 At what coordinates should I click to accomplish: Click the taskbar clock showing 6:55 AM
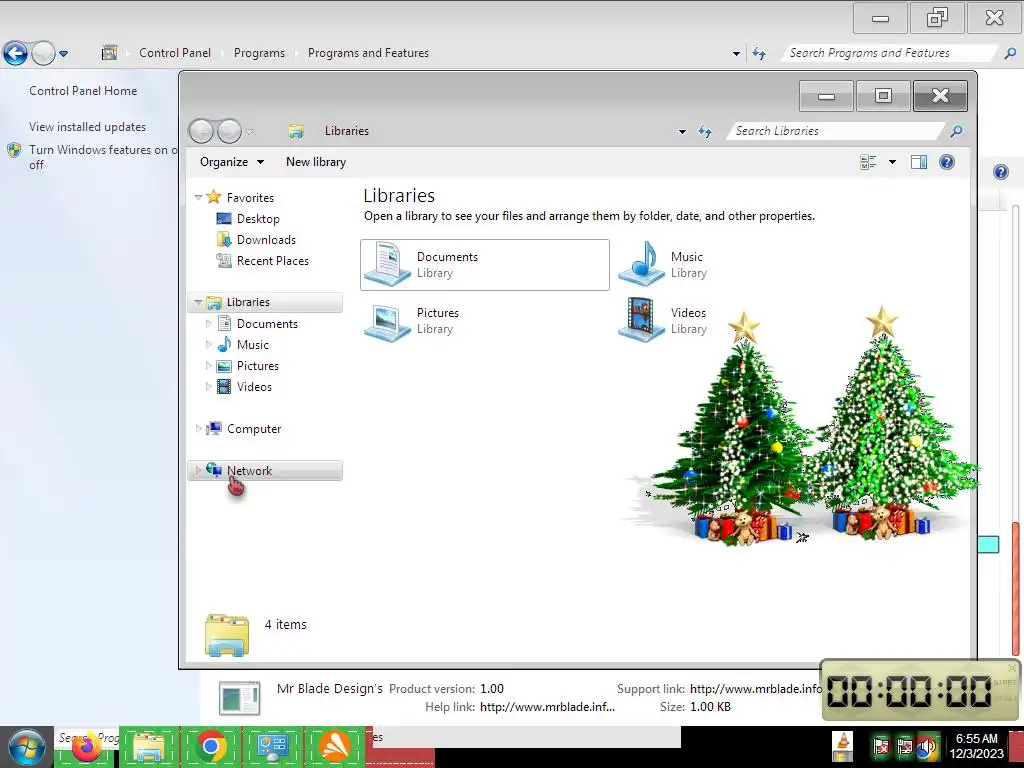click(977, 746)
